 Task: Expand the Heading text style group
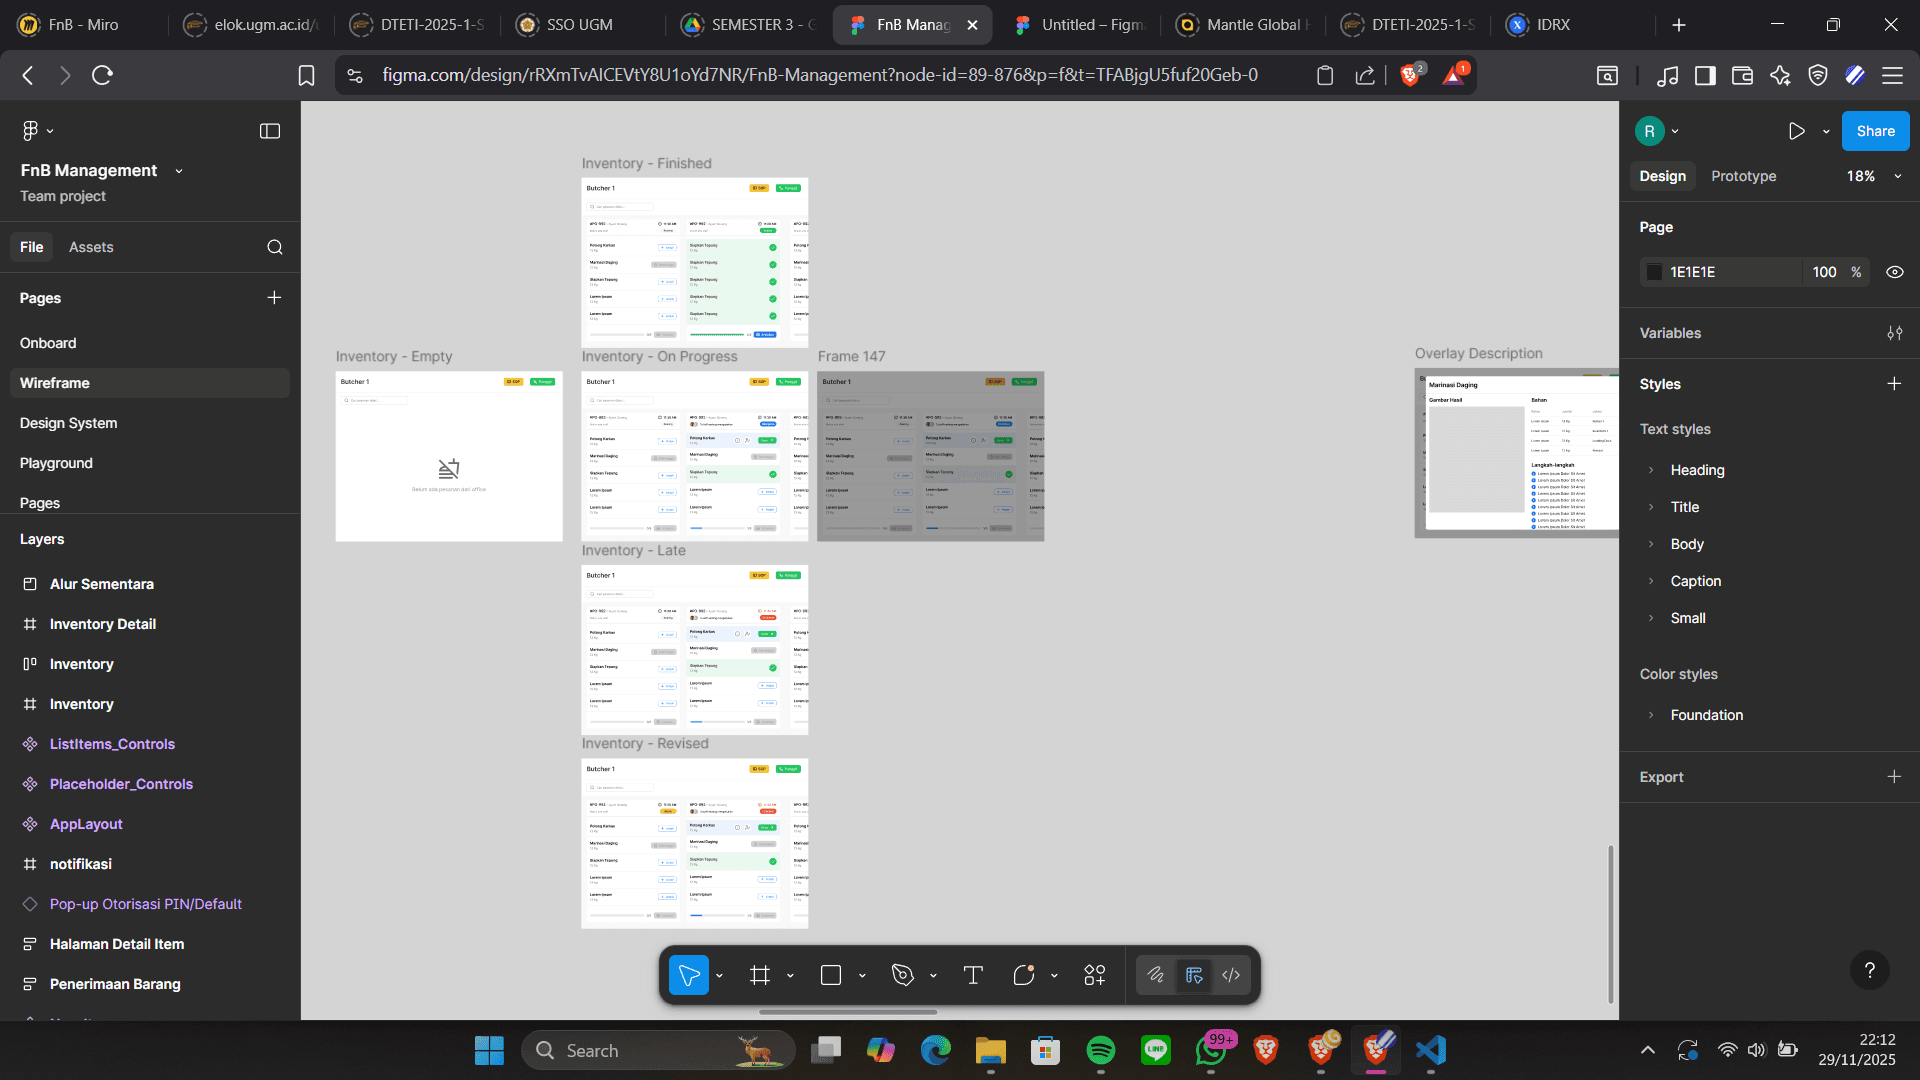[1651, 470]
